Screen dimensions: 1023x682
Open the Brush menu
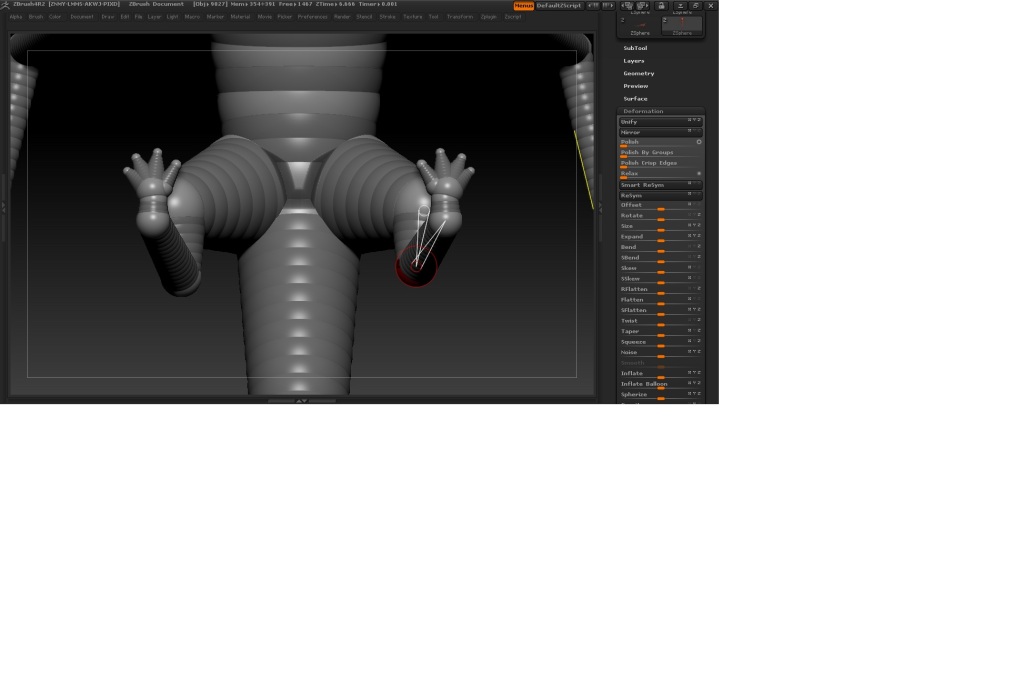[x=35, y=17]
